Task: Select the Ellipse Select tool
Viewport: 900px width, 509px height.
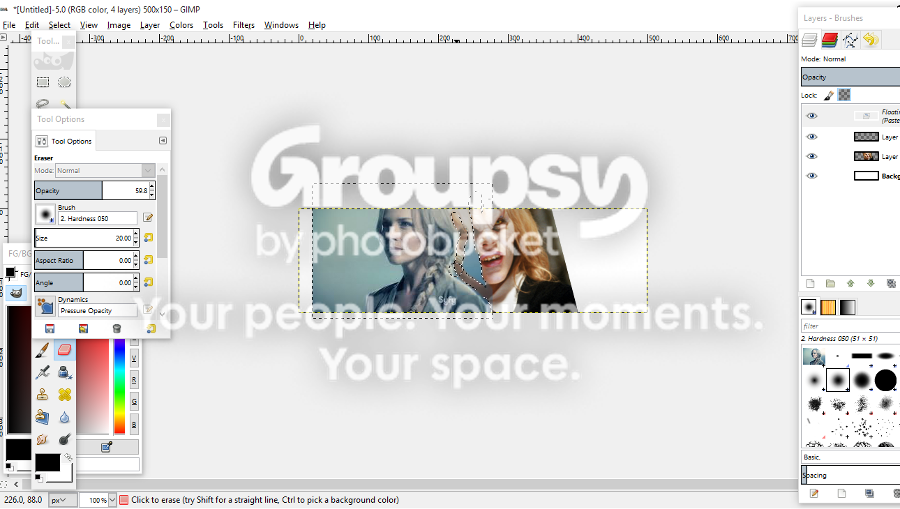Action: tap(64, 82)
